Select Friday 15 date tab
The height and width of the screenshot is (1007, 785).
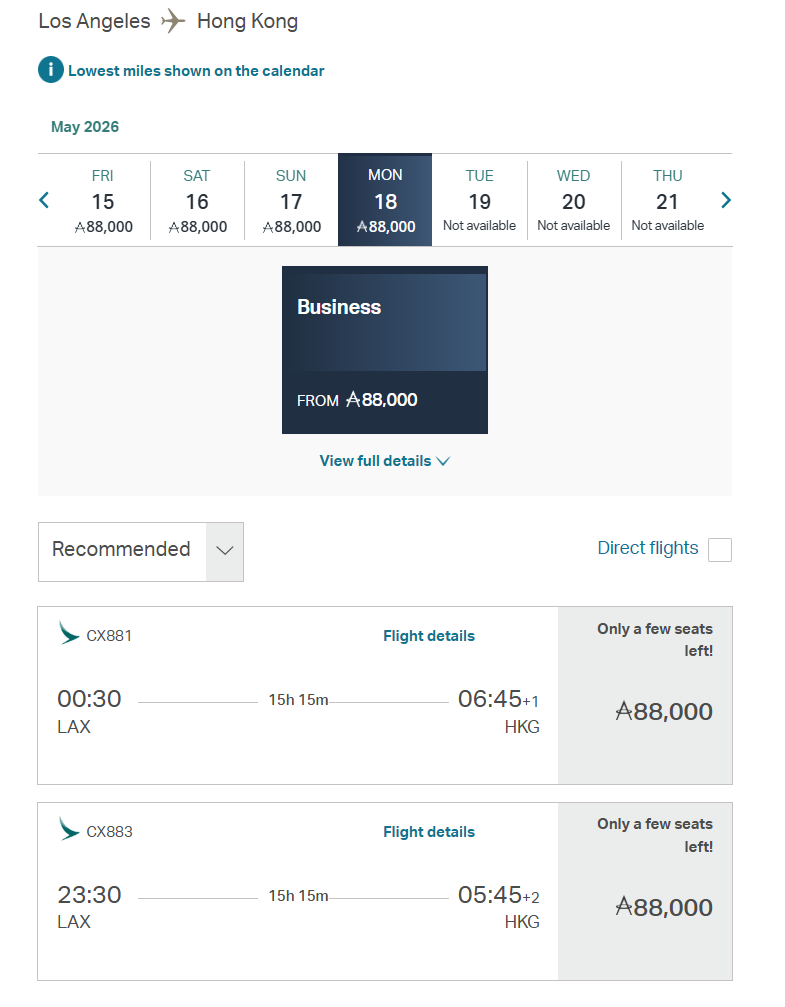pos(103,200)
